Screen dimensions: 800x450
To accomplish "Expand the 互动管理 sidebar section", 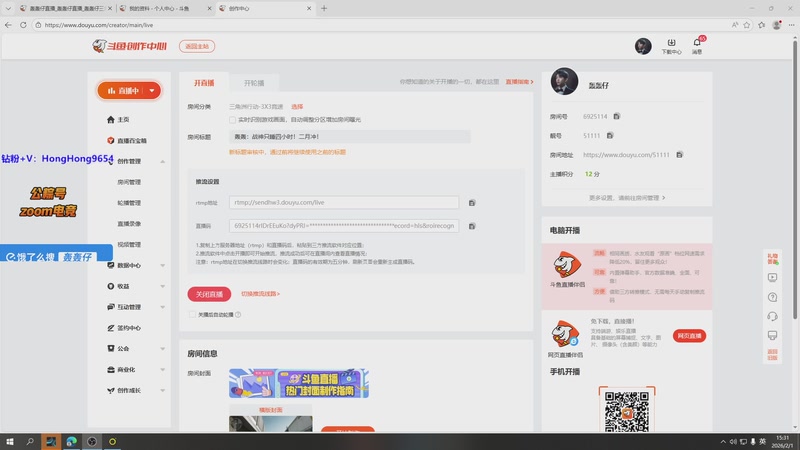I will click(162, 307).
